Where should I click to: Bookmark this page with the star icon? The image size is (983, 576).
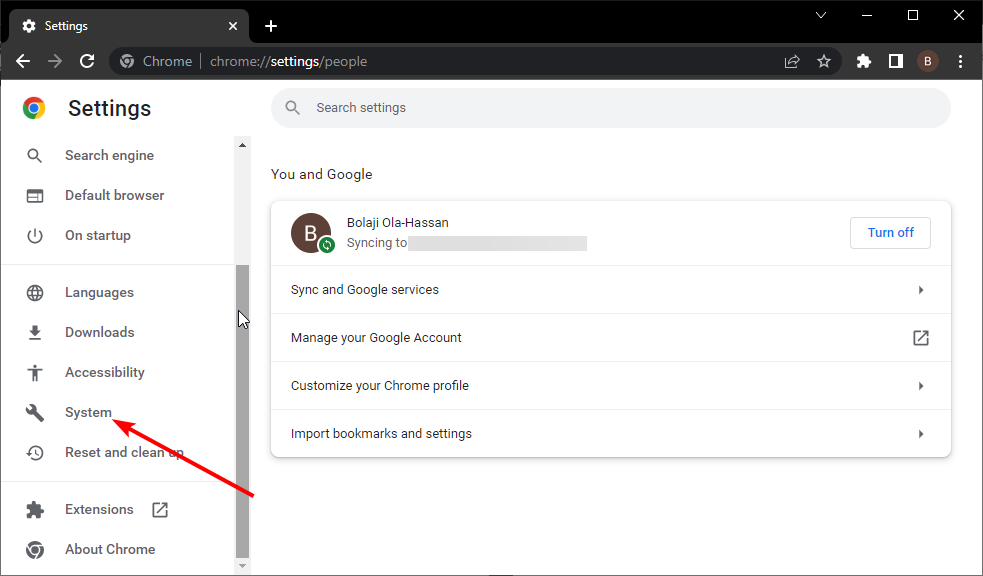824,61
